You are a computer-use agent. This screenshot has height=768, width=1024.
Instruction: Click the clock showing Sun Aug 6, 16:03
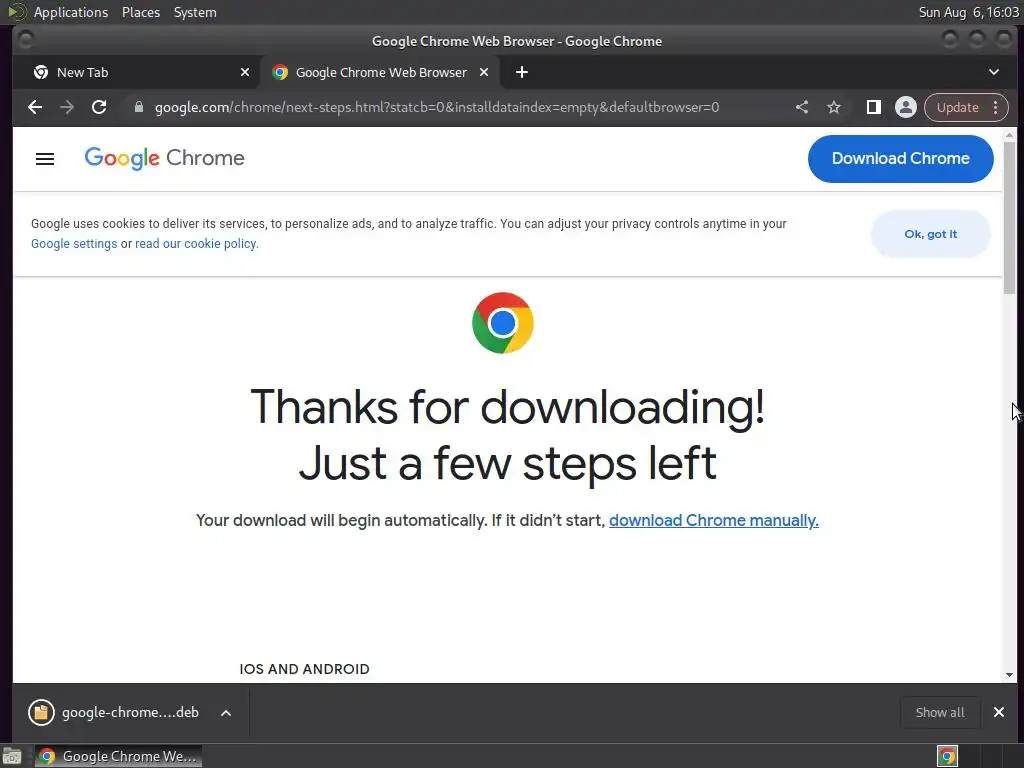(968, 12)
